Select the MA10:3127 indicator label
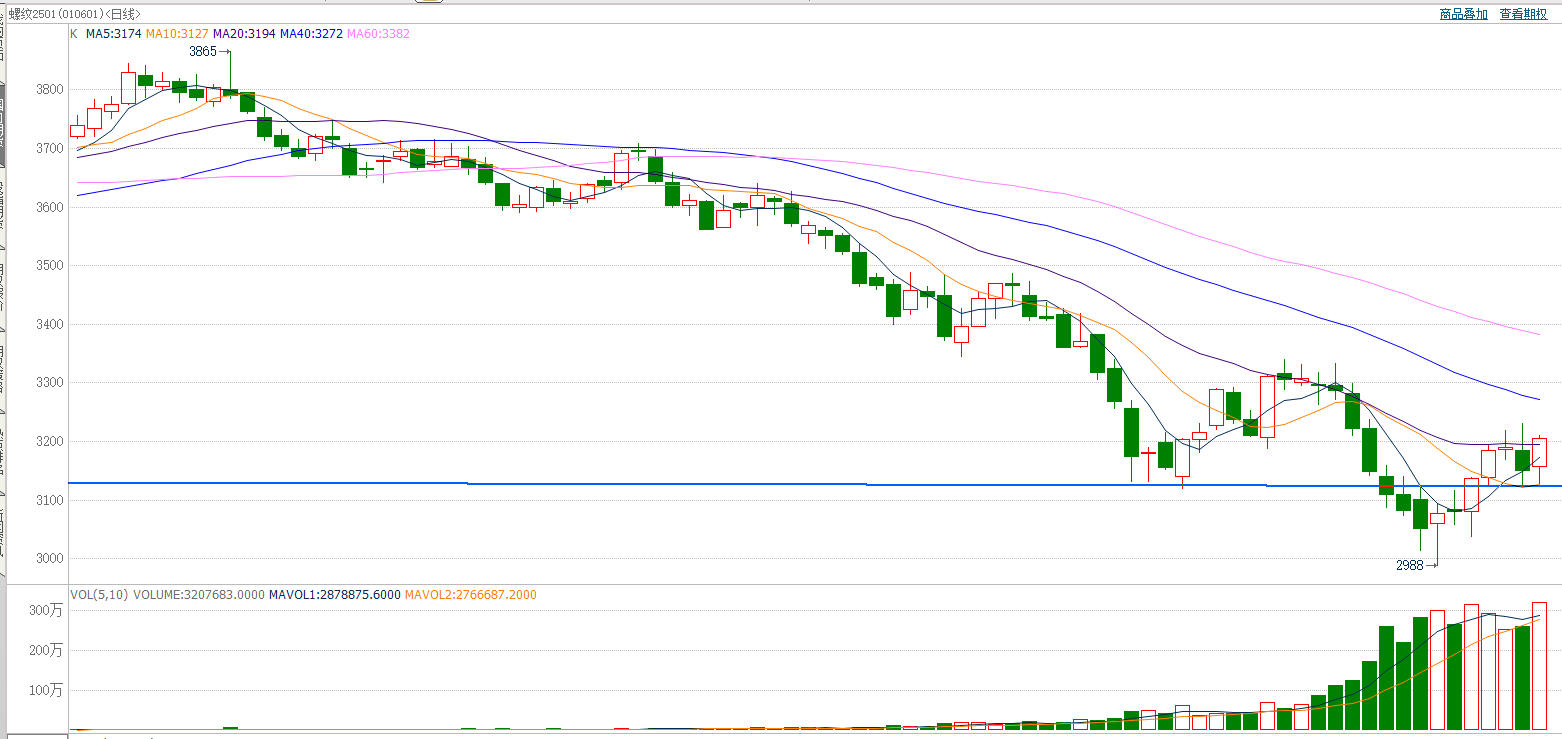 coord(177,34)
